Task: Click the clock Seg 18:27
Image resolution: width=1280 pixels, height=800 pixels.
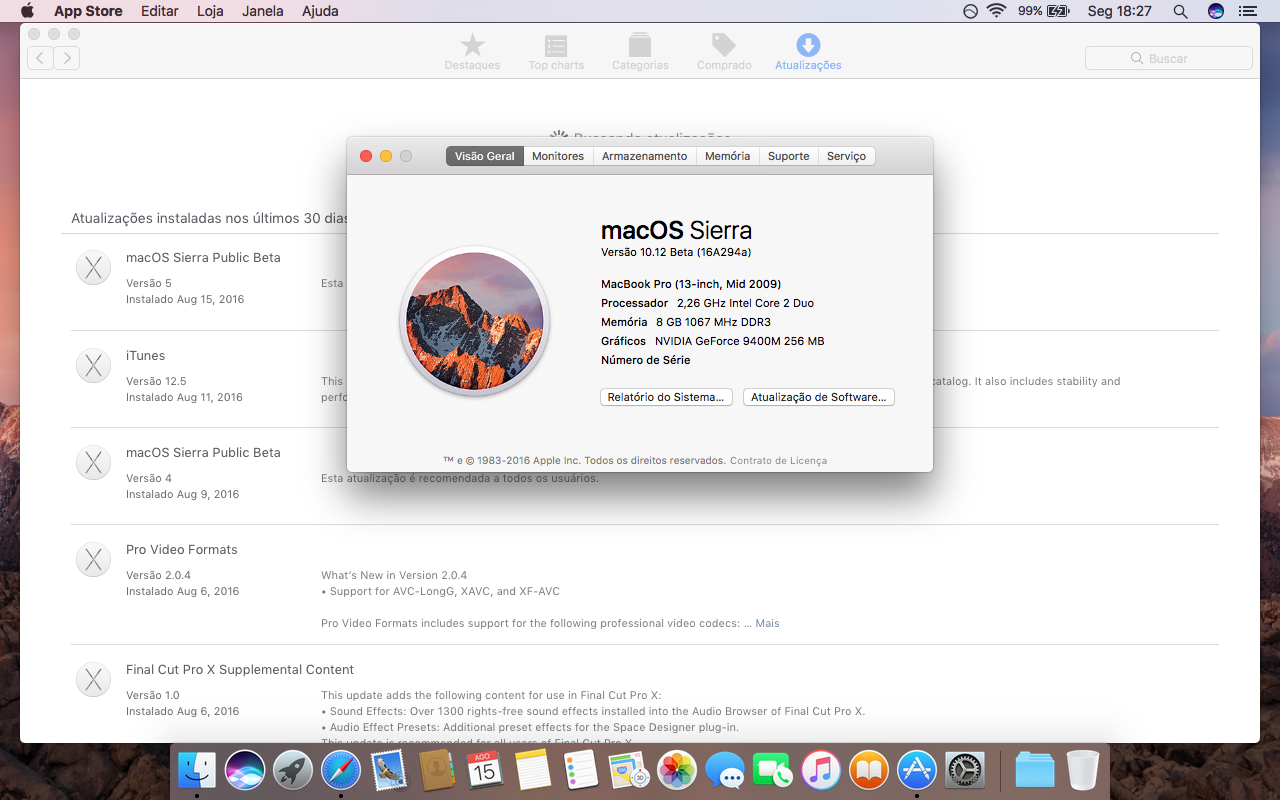Action: click(1120, 11)
